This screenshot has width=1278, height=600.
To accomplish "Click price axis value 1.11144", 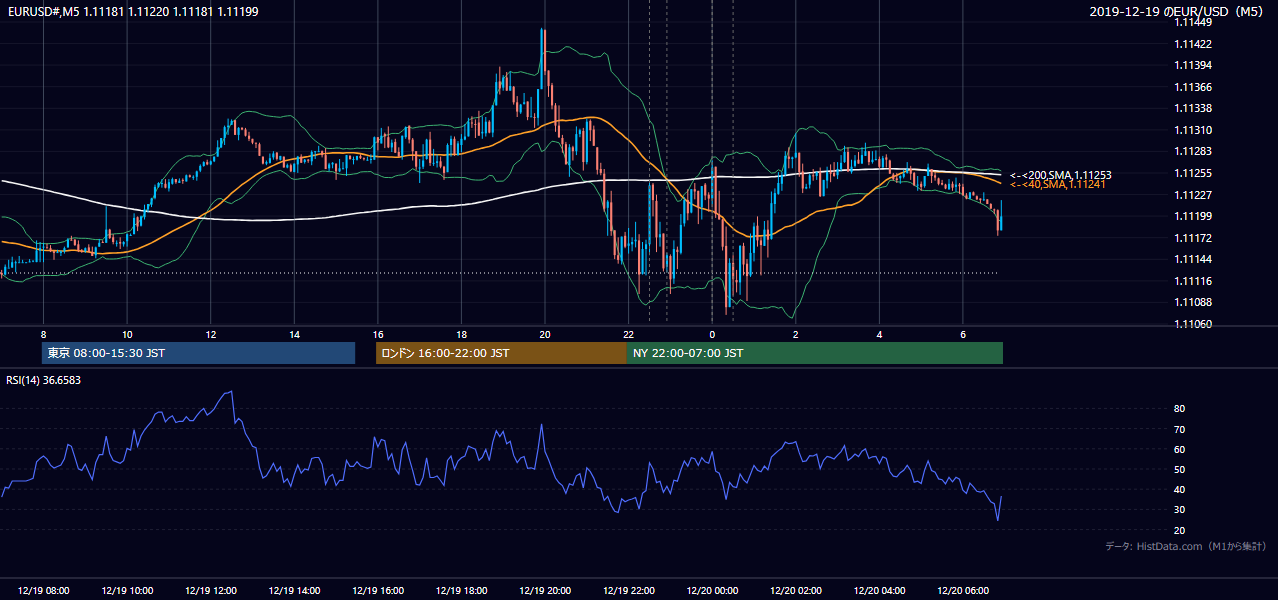I will [x=1193, y=259].
